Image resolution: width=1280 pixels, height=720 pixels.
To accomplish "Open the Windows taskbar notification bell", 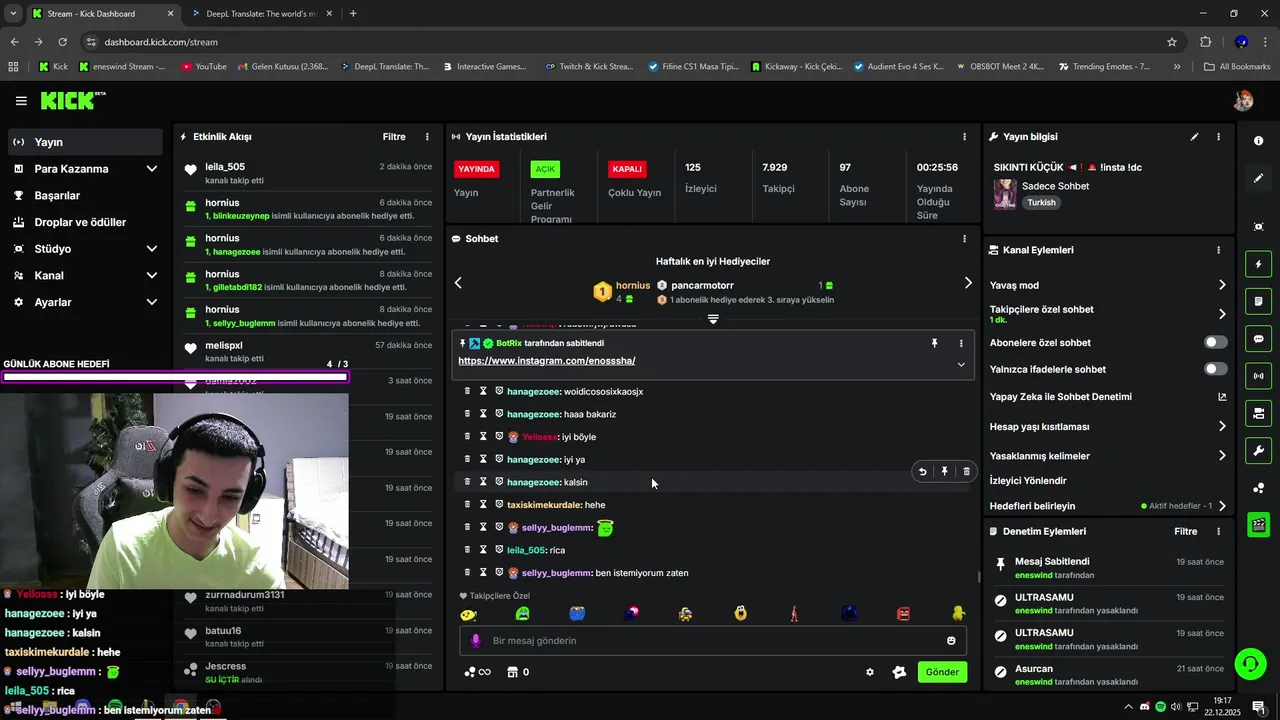I will tap(1259, 706).
